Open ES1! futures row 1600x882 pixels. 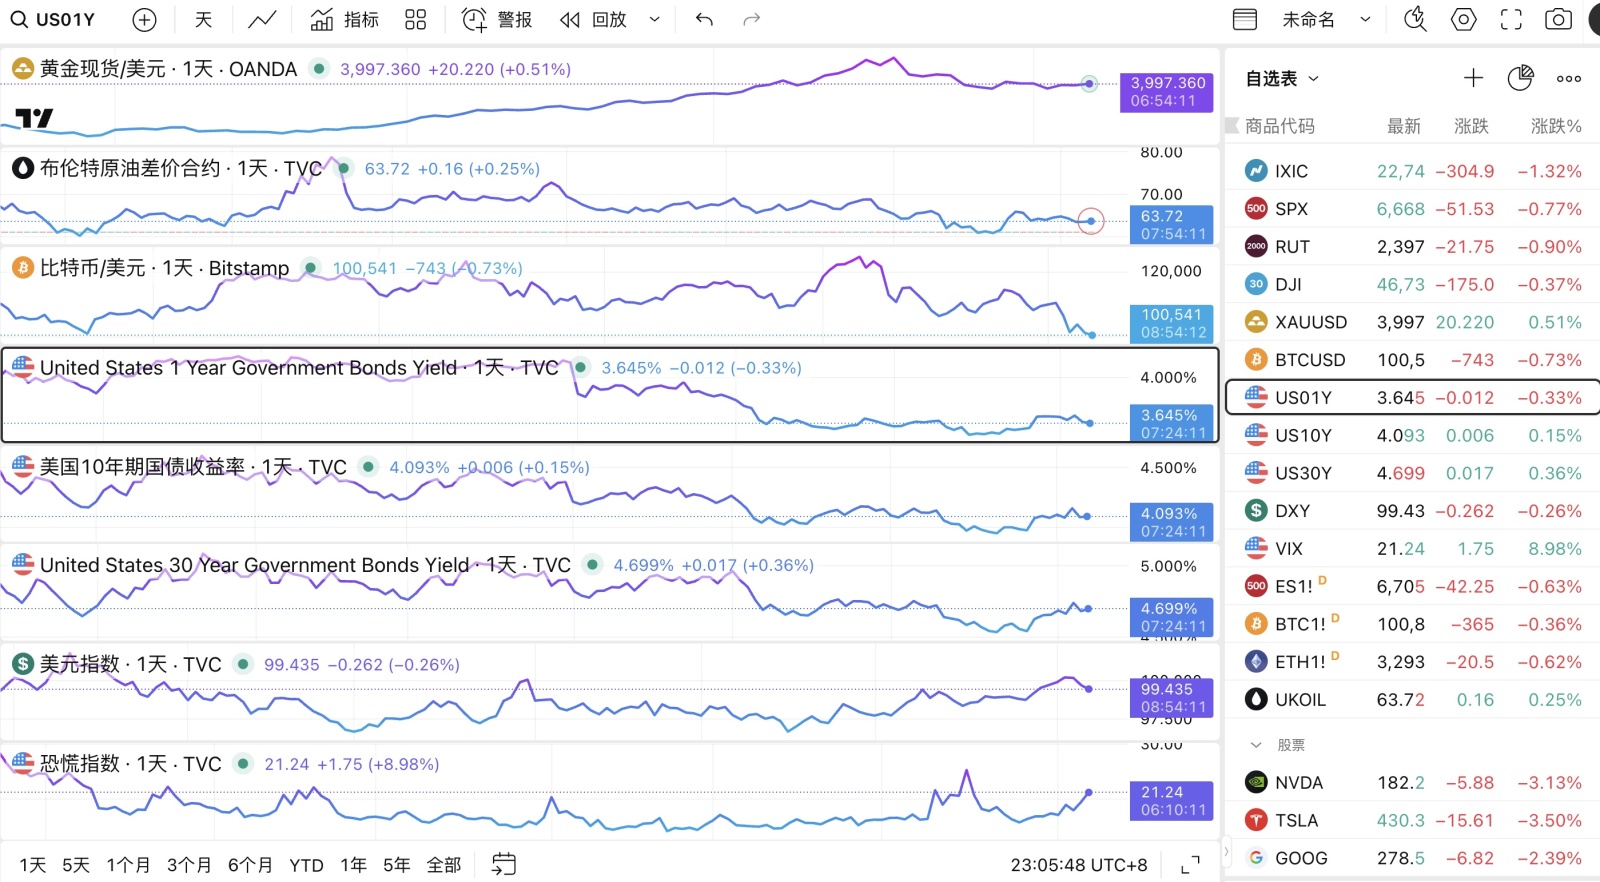point(1412,586)
